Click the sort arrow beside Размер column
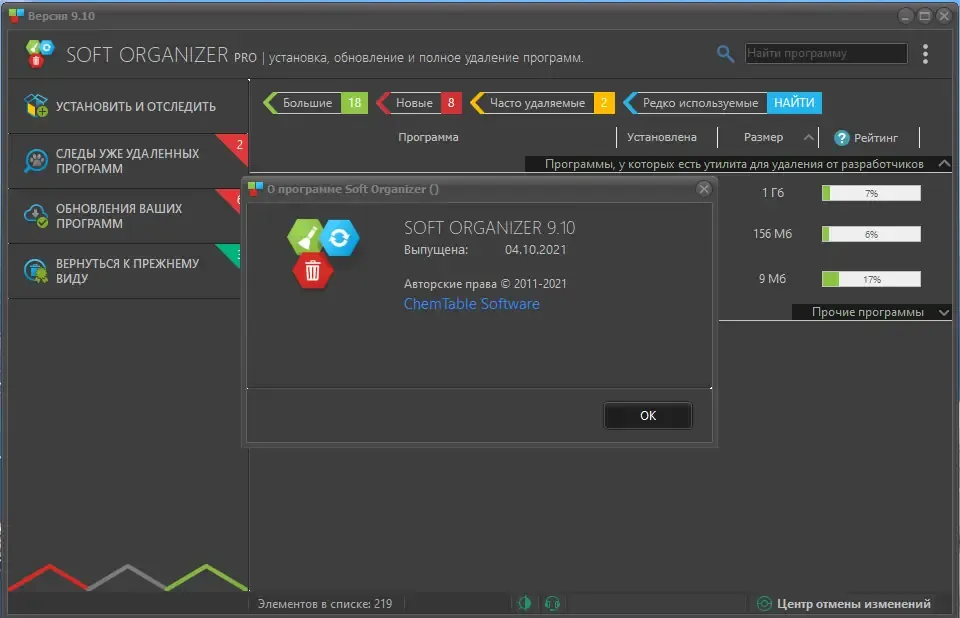The height and width of the screenshot is (618, 960). [809, 137]
